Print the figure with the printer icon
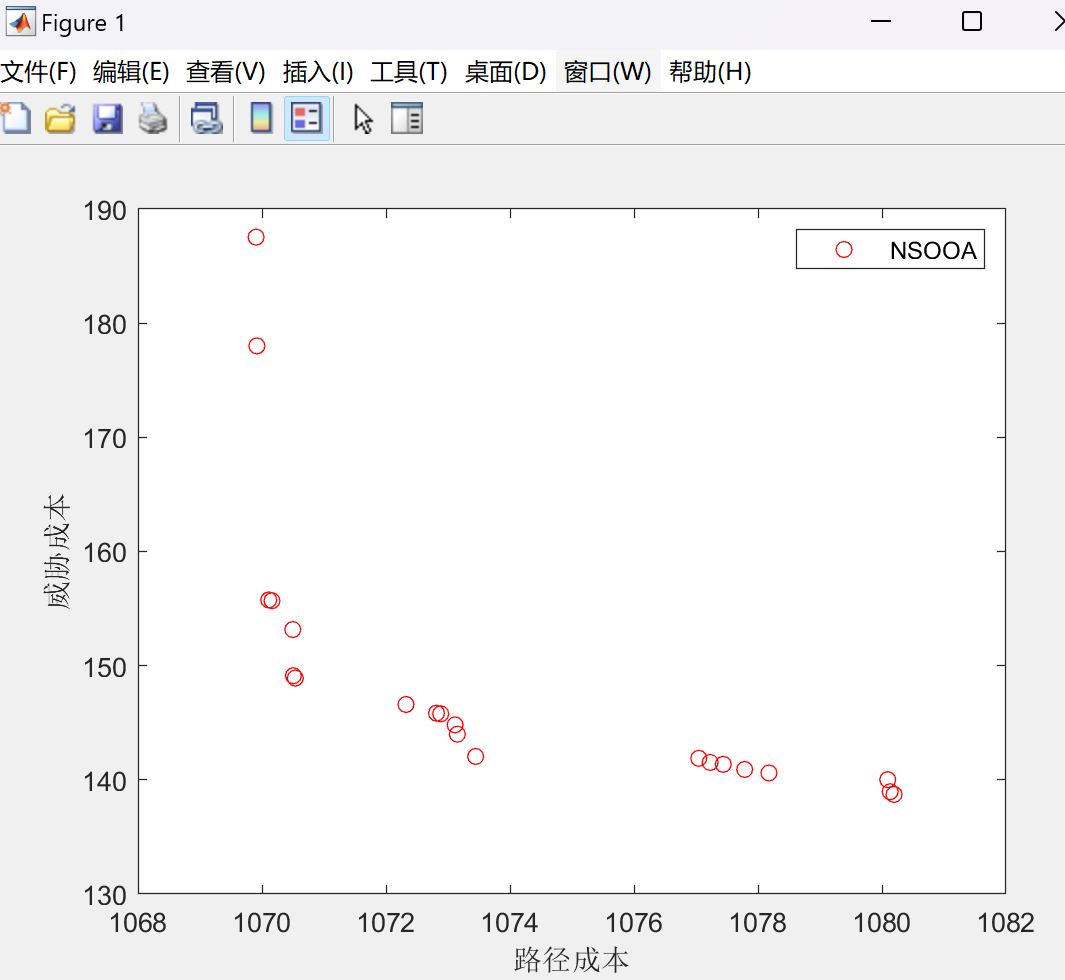The height and width of the screenshot is (980, 1065). point(153,118)
